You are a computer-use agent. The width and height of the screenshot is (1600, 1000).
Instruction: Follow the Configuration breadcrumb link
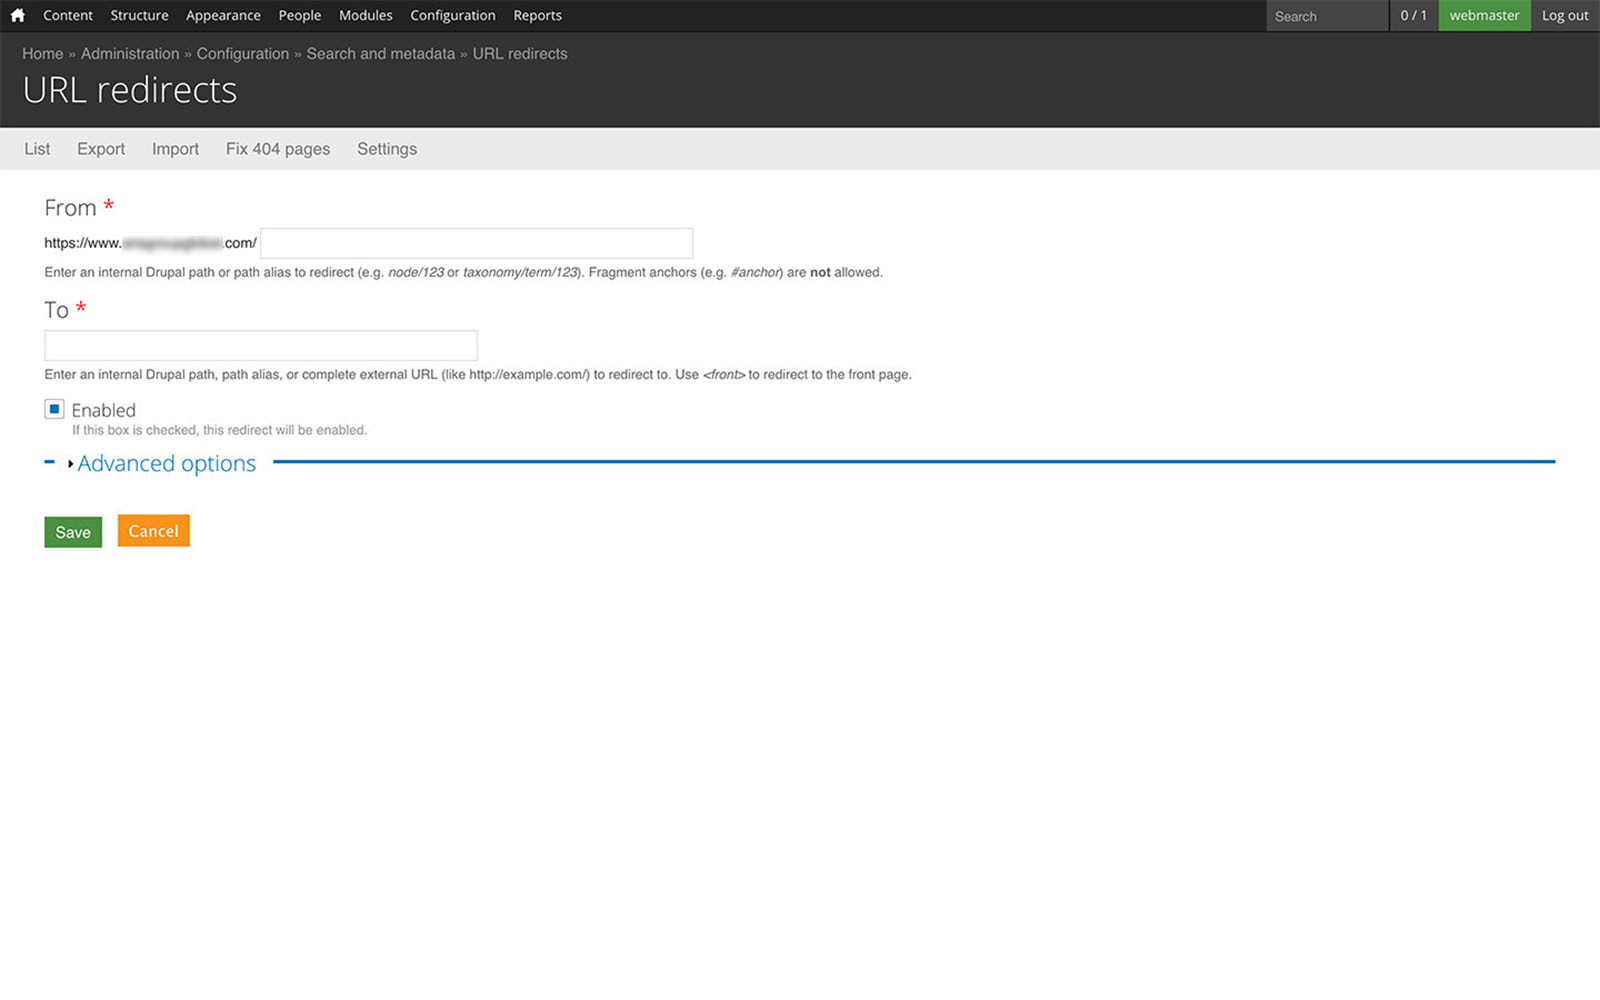tap(243, 54)
